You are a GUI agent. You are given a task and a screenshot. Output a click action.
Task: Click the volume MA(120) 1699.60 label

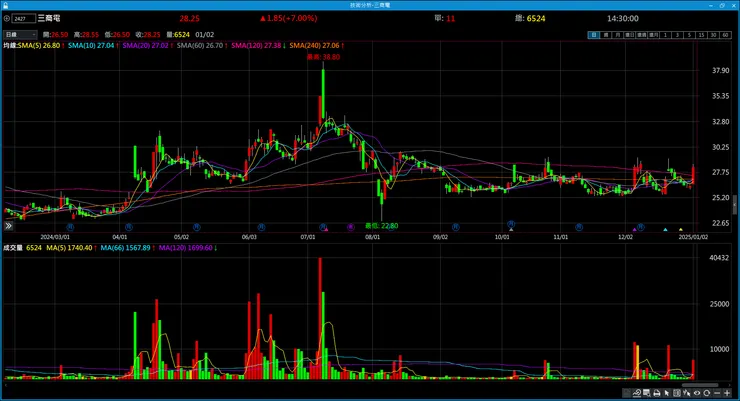coord(185,248)
